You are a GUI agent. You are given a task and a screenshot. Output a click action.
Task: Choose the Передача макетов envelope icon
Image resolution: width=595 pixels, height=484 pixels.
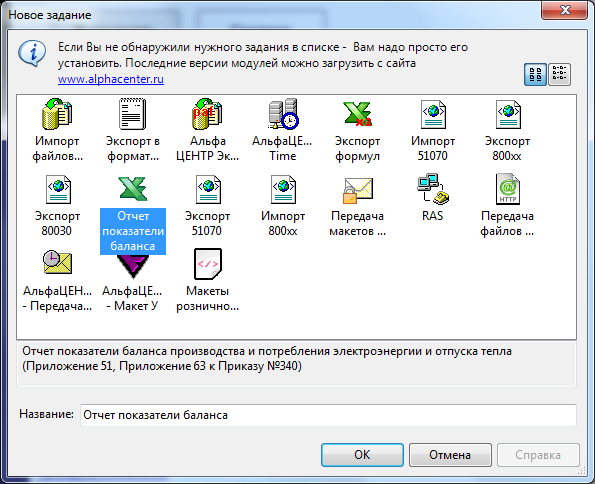[358, 190]
